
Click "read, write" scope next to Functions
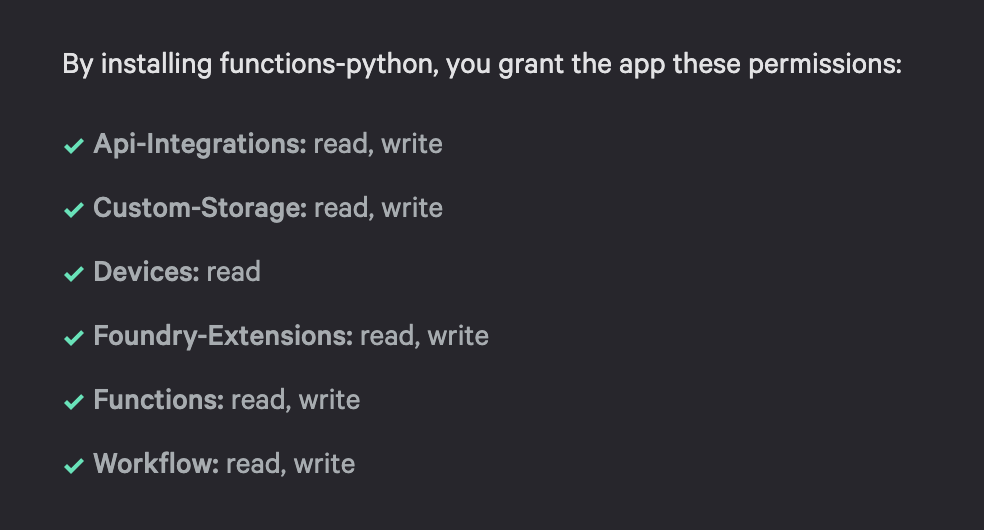[x=295, y=400]
